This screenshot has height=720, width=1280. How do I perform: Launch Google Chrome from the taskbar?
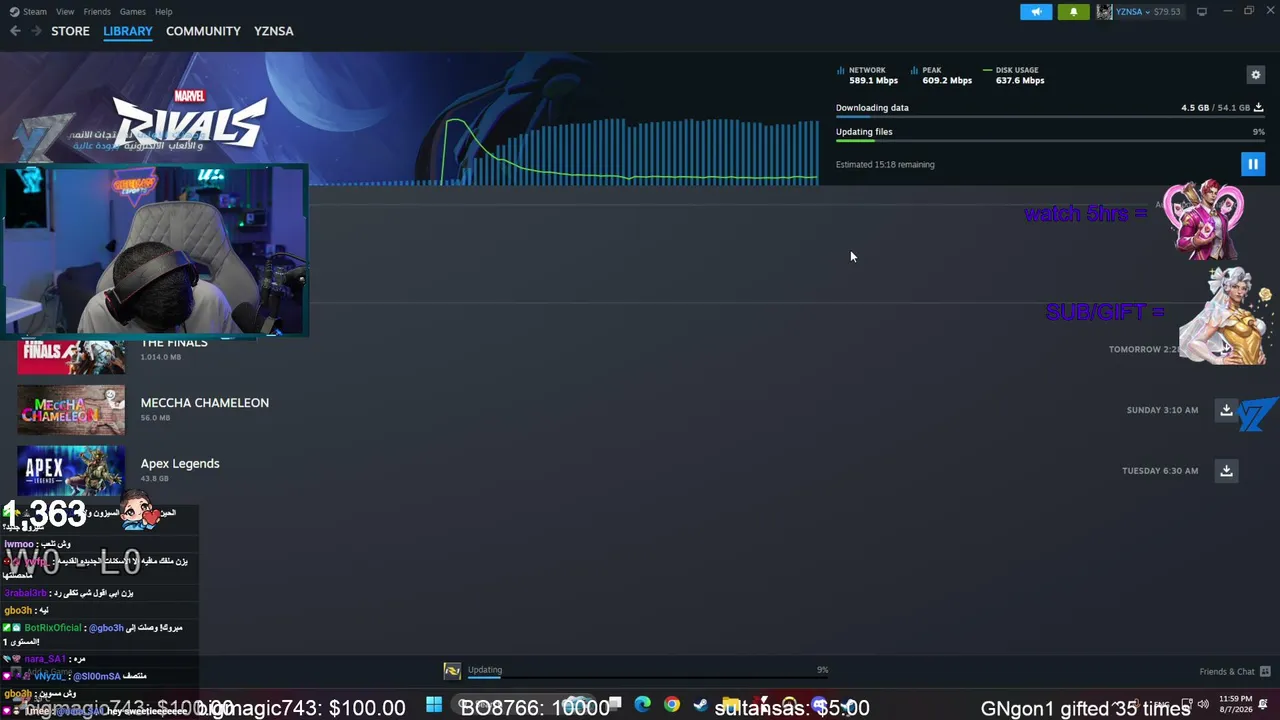point(672,705)
